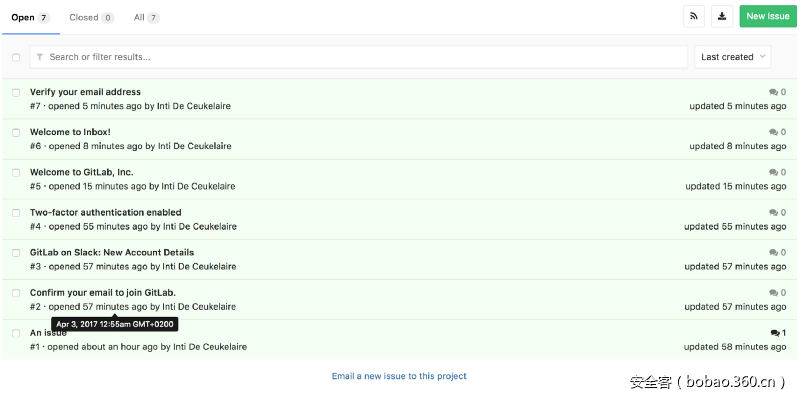800x400 pixels.
Task: Open comments icon for Welcome to Inbox!
Action: click(x=773, y=132)
